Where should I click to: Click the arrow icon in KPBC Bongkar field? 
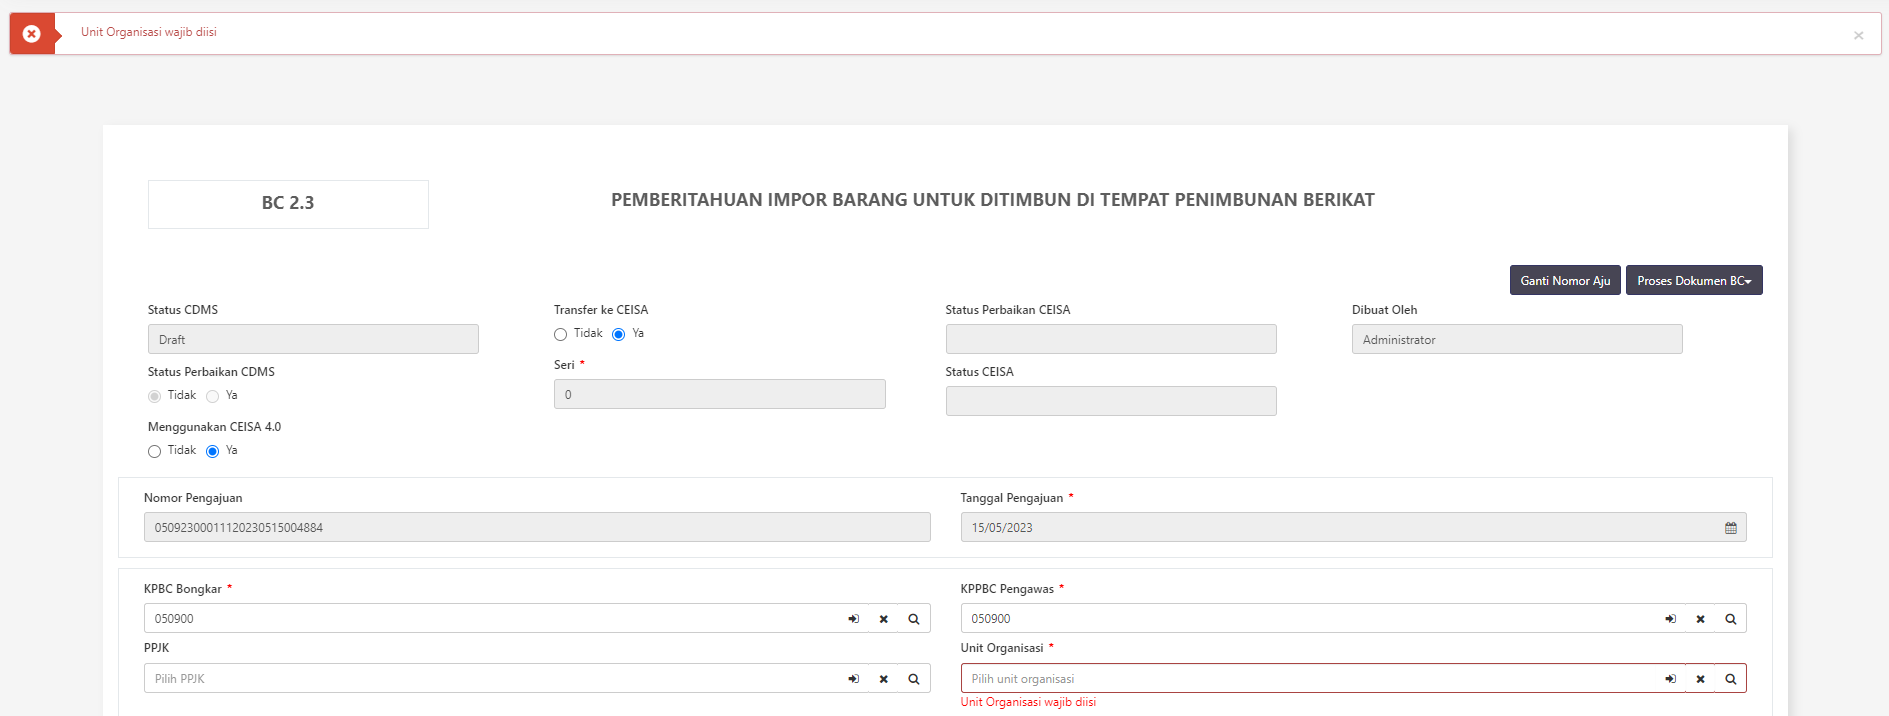853,619
